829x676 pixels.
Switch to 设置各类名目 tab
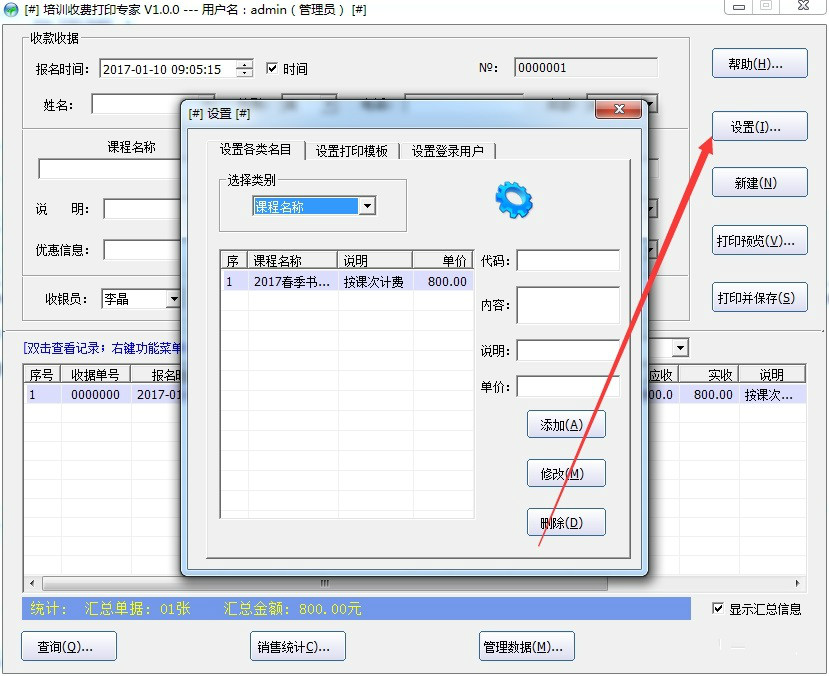click(255, 150)
